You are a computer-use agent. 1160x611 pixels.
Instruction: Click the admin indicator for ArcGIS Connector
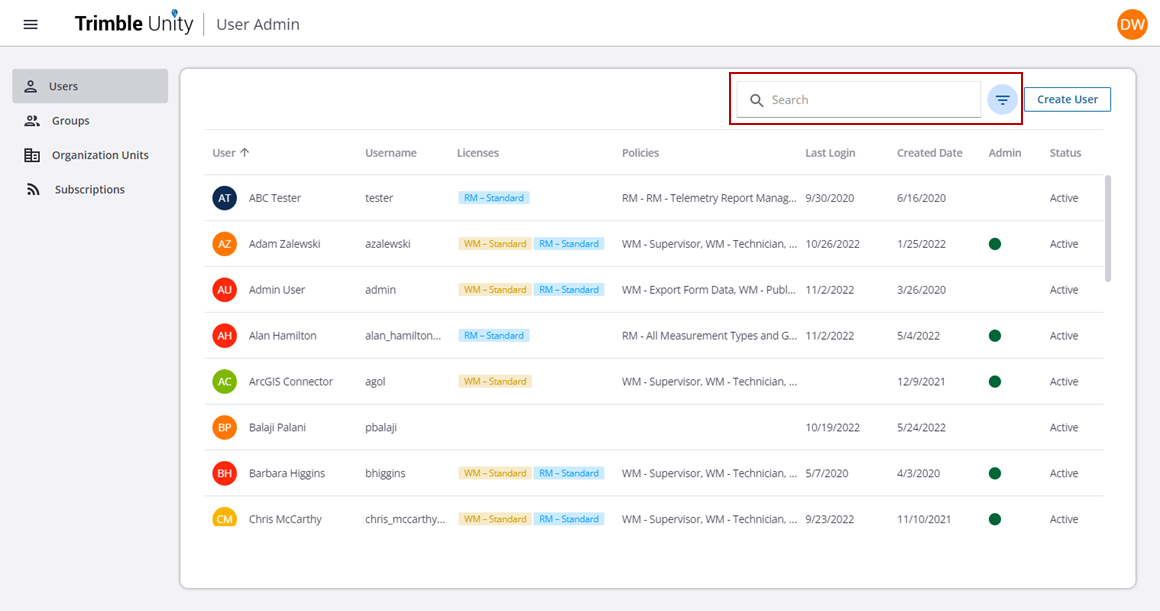point(995,382)
